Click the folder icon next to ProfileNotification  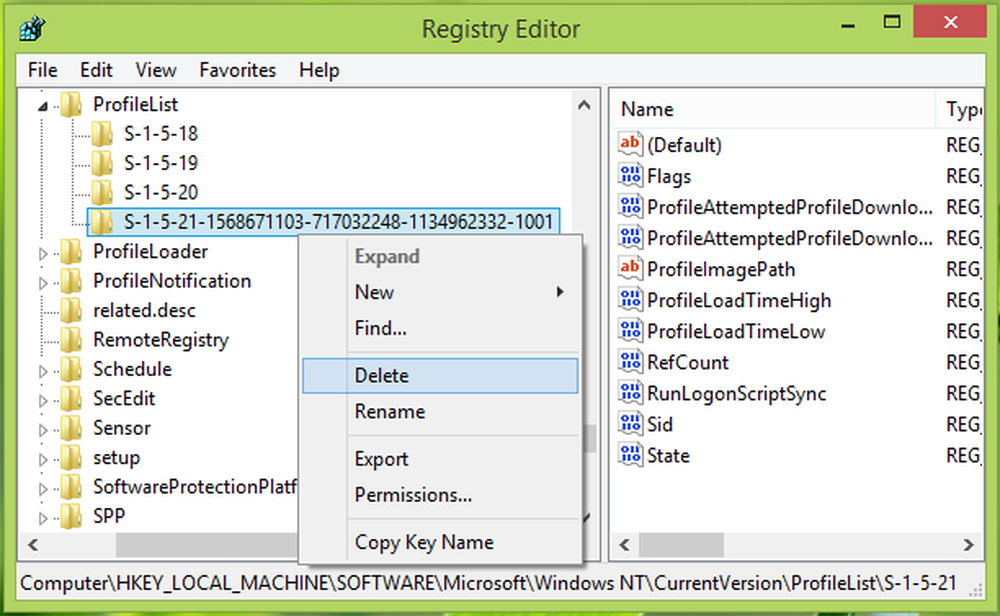[71, 281]
